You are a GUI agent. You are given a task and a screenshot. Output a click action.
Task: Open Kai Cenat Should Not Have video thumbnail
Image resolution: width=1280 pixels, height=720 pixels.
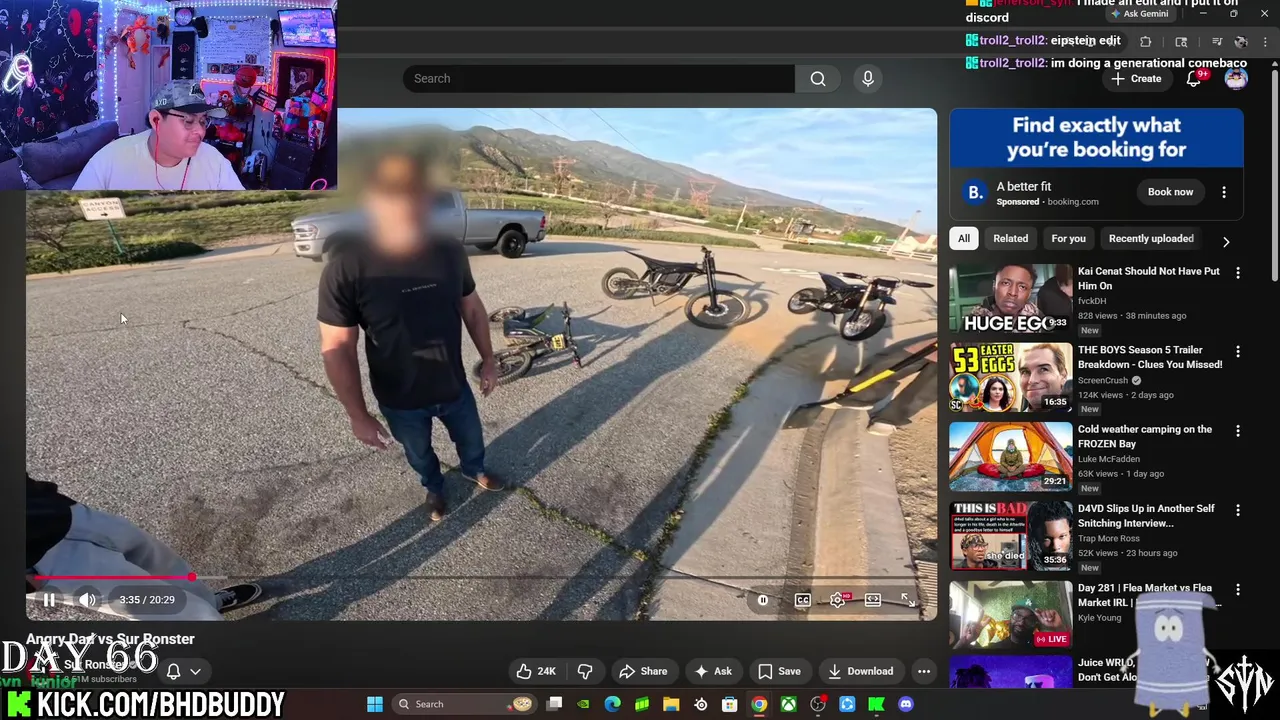coord(1010,298)
